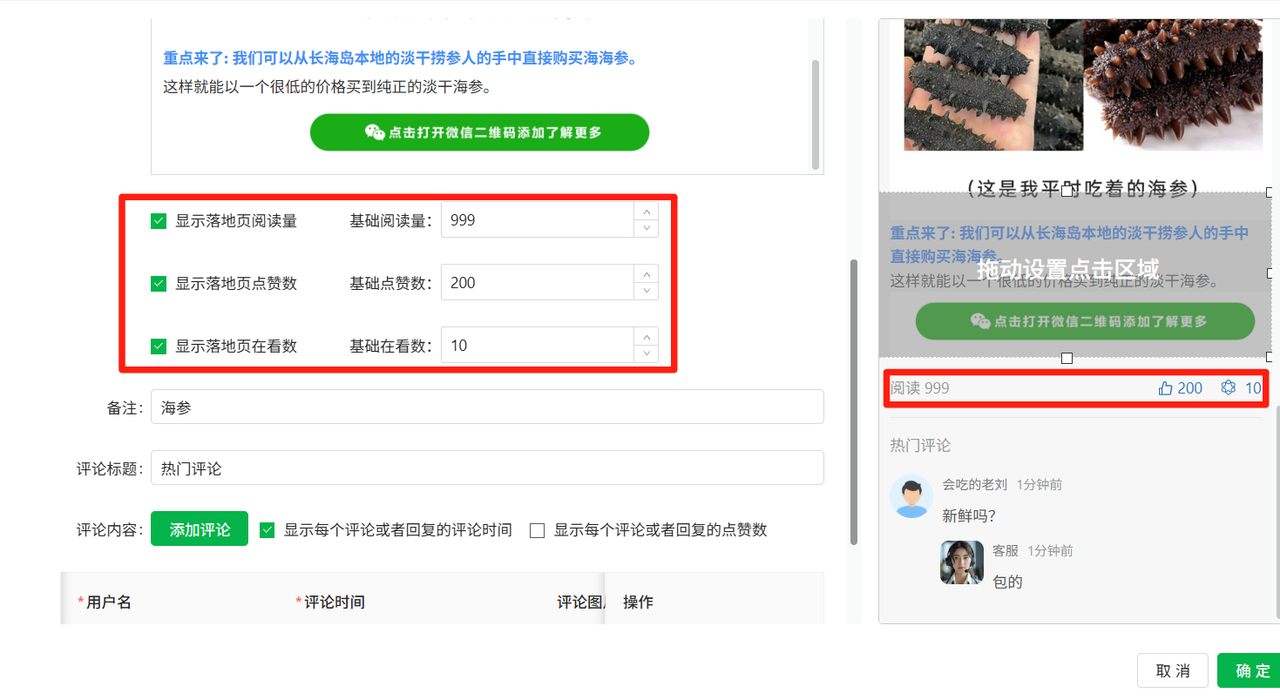
Task: Increase 基础在看数 with the up arrow
Action: pos(646,337)
